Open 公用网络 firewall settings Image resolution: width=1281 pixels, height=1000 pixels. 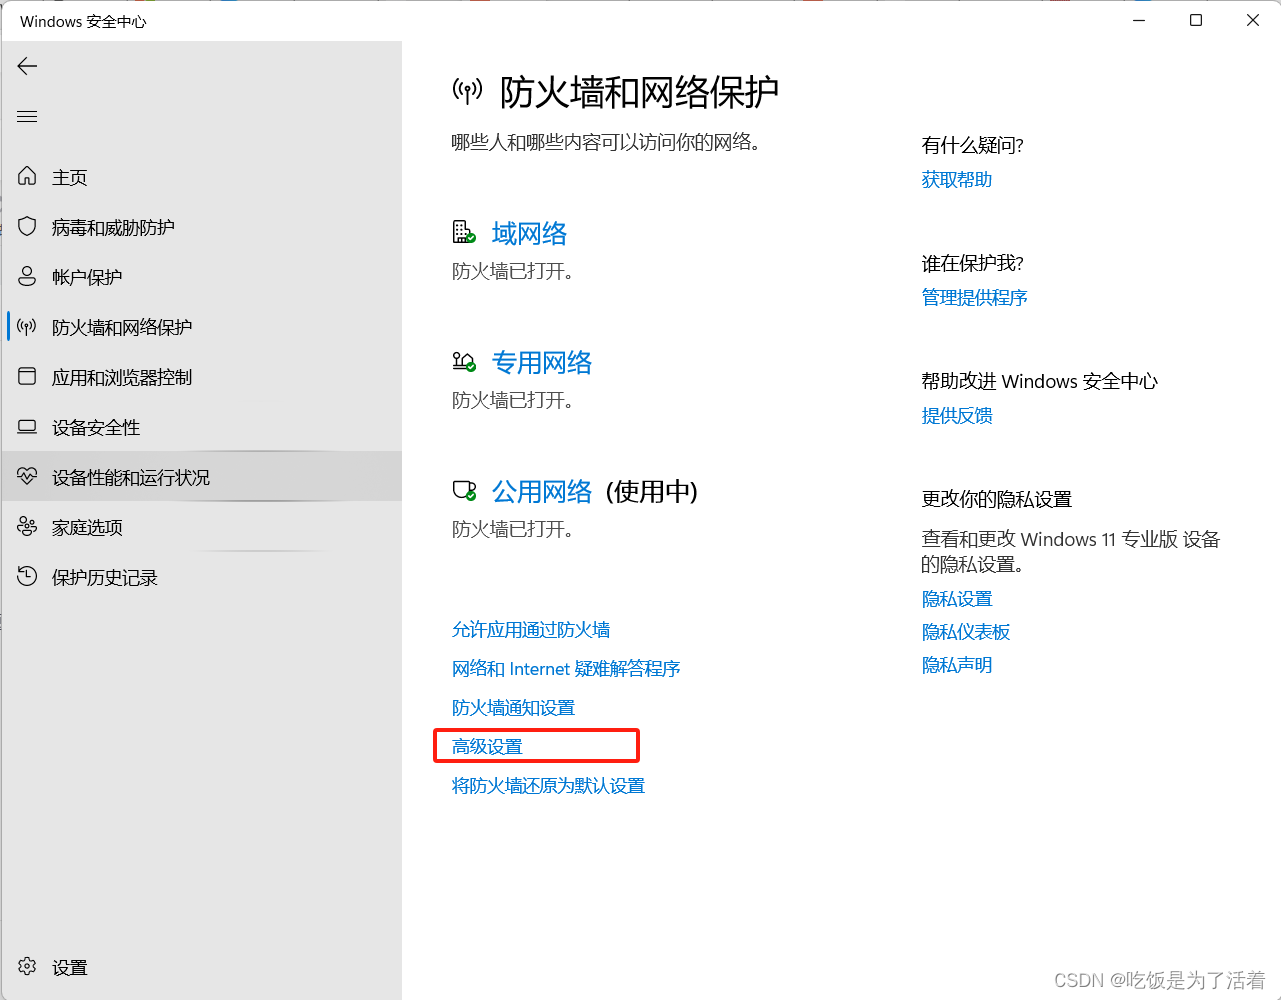pyautogui.click(x=542, y=491)
